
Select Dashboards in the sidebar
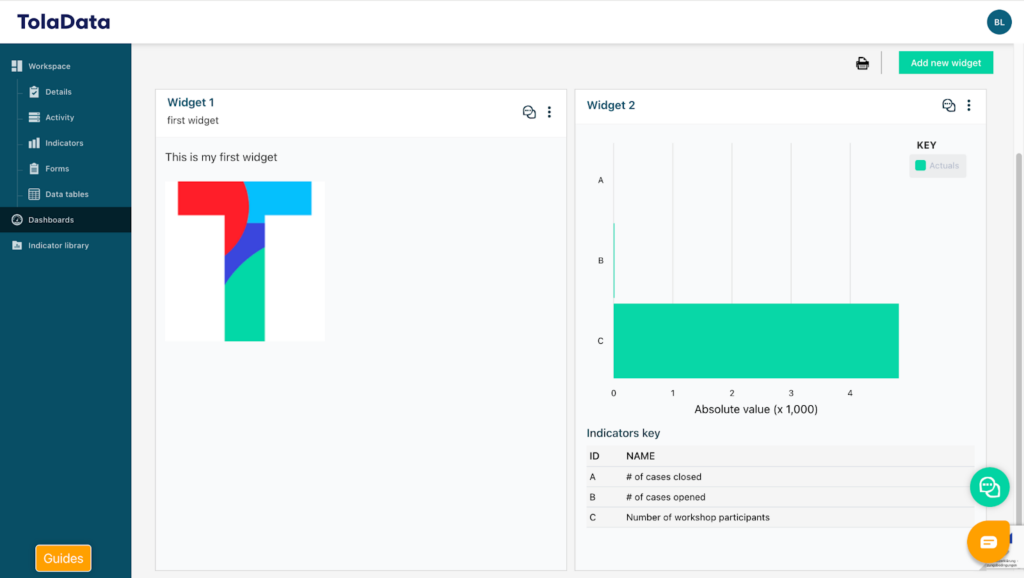pos(50,220)
